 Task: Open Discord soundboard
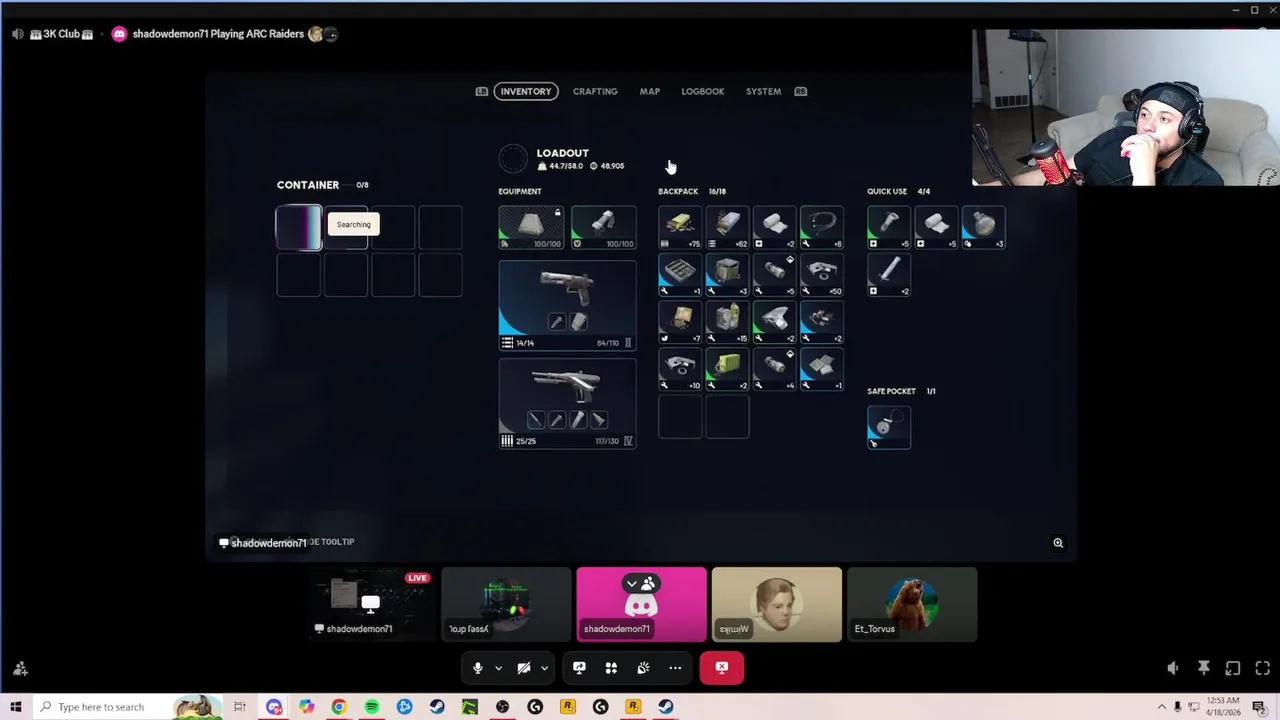[x=643, y=668]
